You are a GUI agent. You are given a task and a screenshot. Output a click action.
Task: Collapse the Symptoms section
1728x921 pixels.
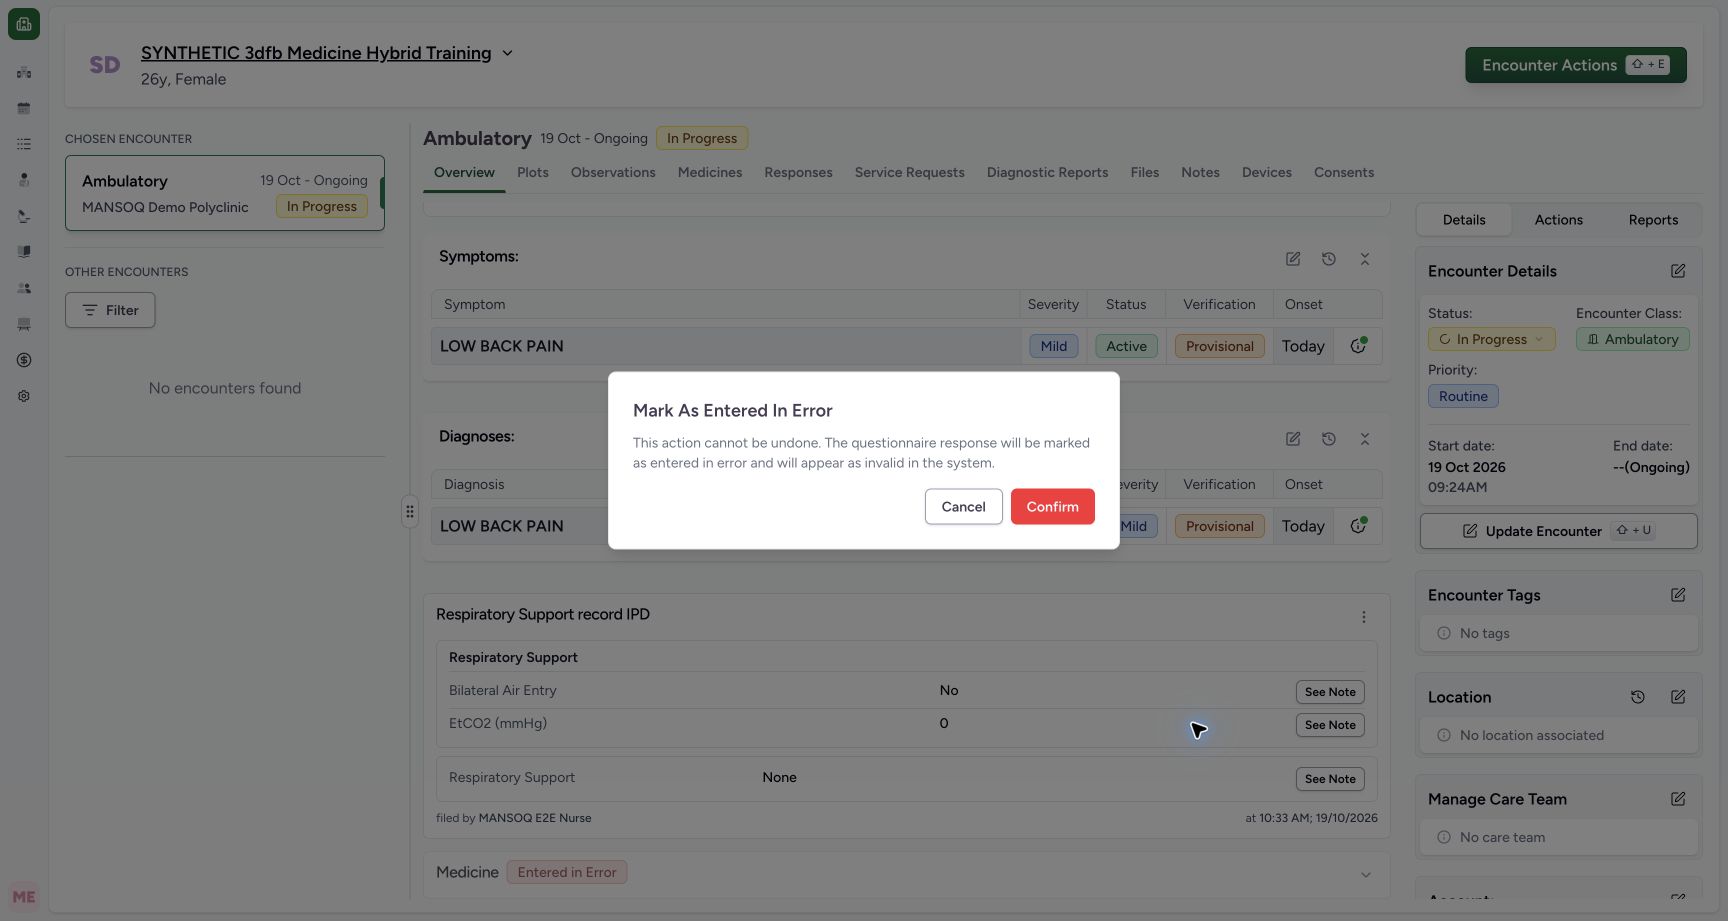pos(1365,259)
